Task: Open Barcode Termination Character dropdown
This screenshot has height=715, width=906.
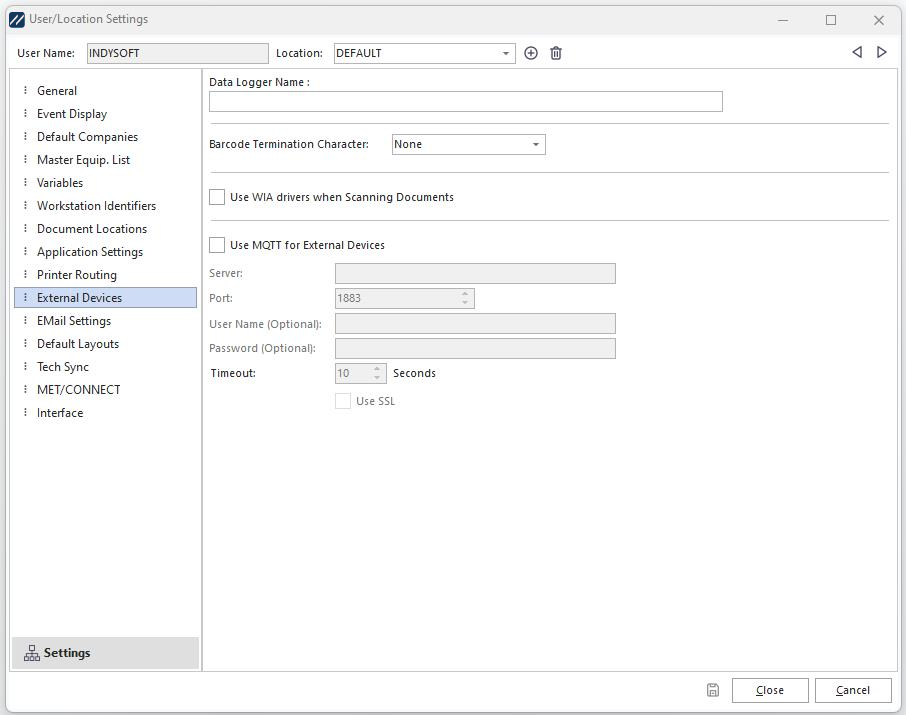Action: [536, 145]
